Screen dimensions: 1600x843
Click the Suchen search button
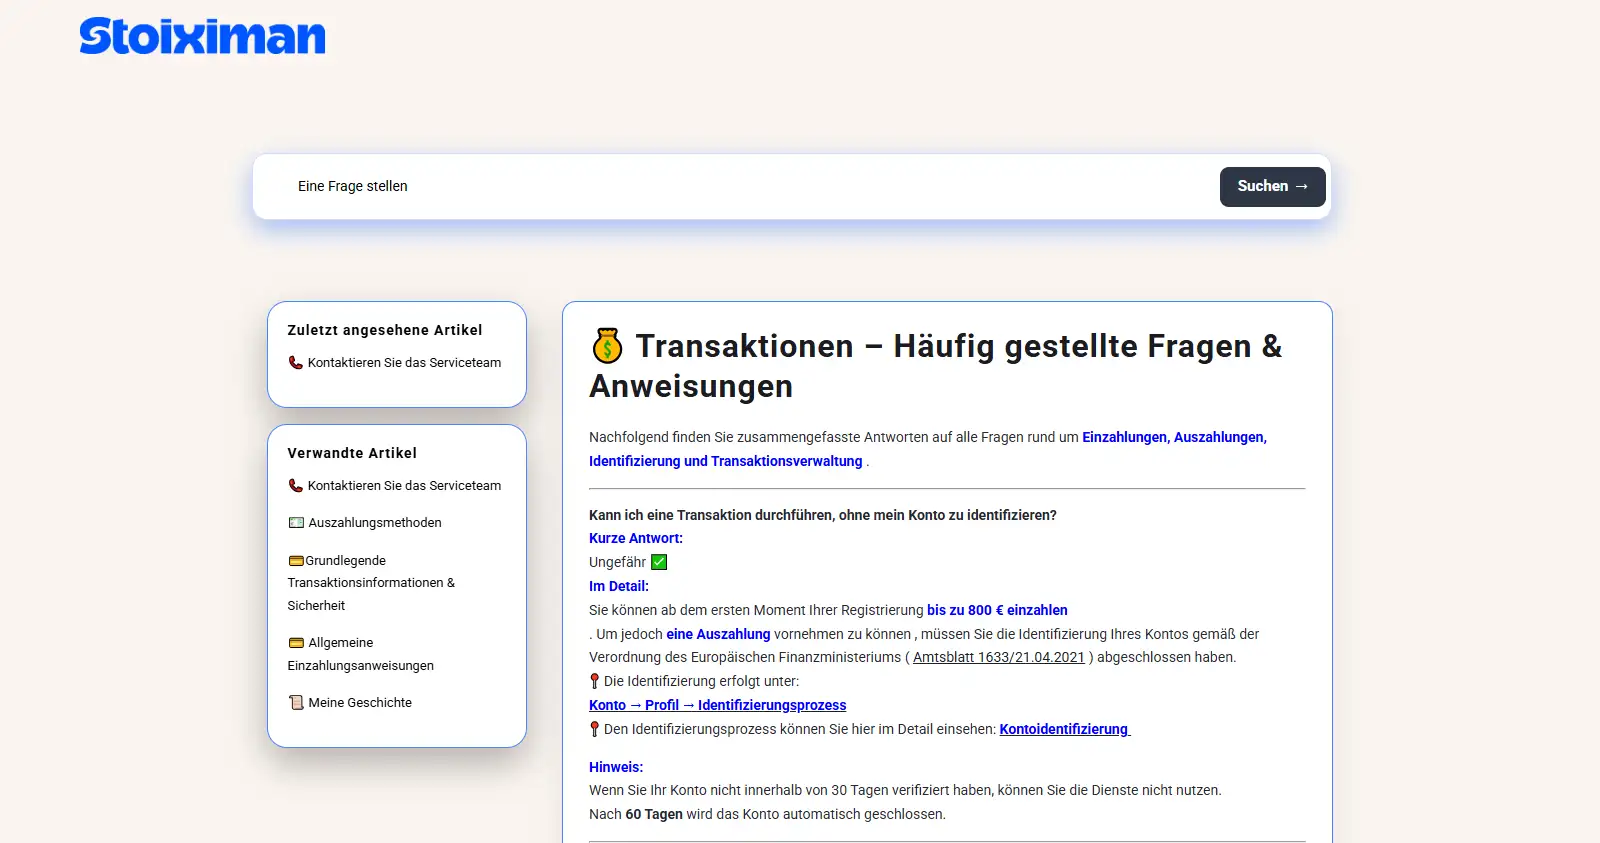[1272, 187]
